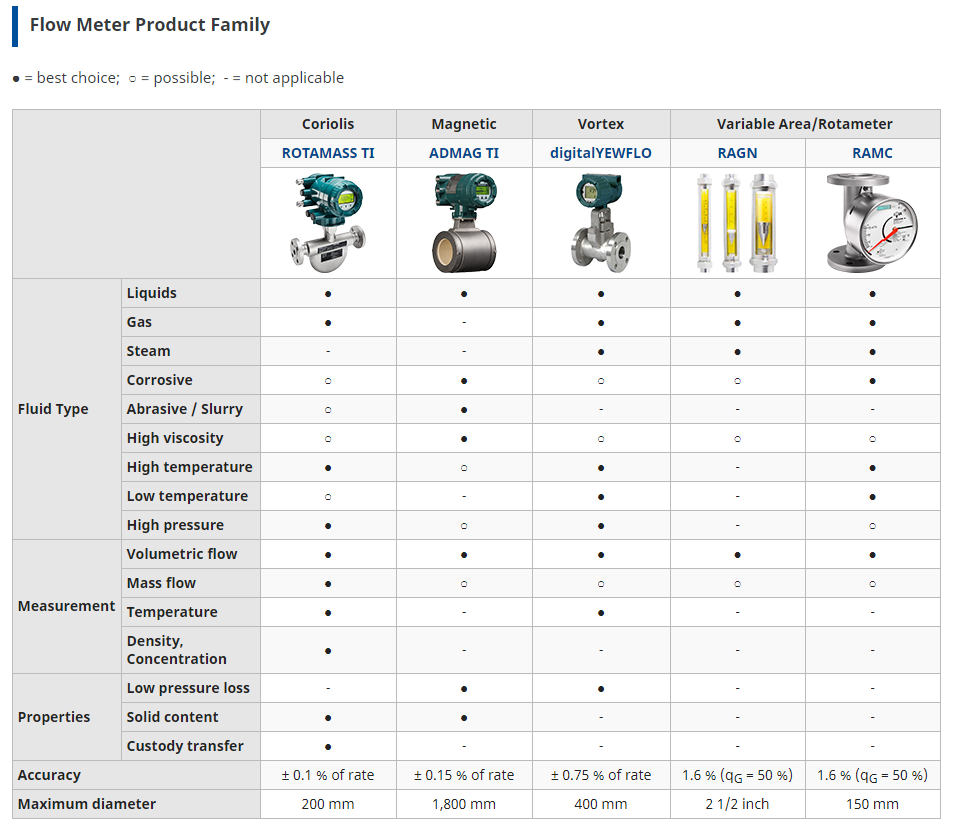
Task: Click the 2 1/2 inch diameter value
Action: (x=737, y=804)
